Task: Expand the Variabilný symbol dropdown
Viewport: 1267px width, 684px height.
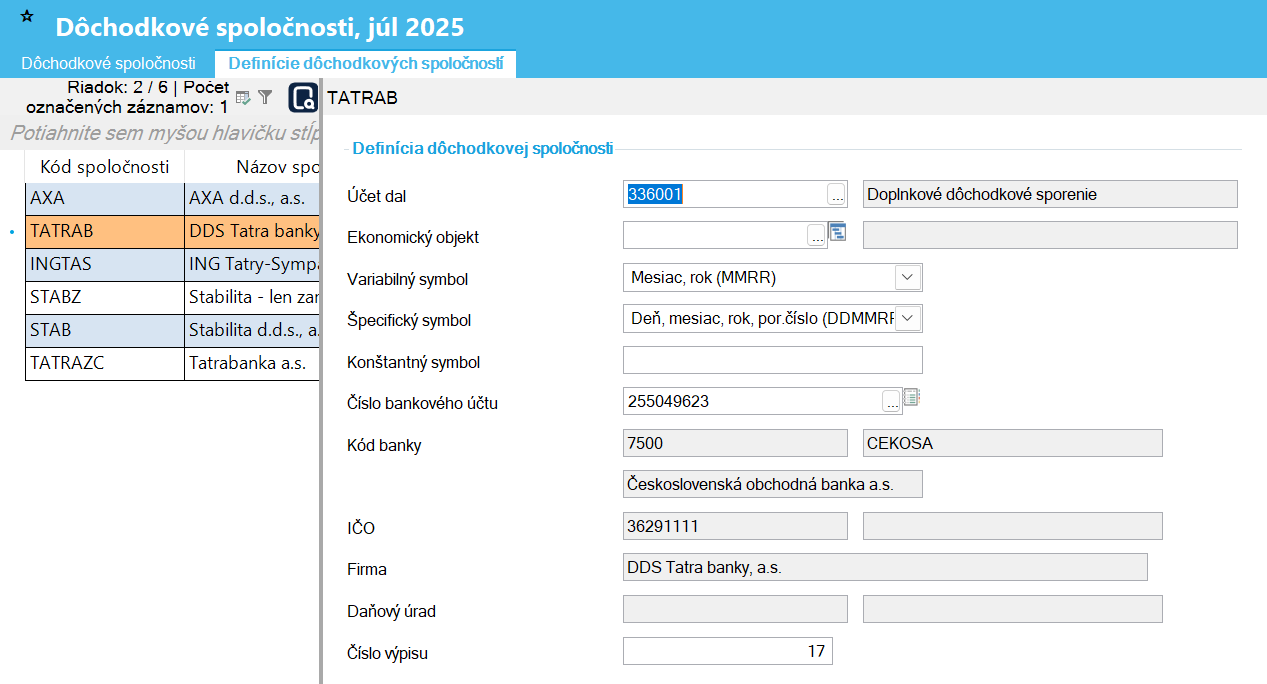Action: click(908, 277)
